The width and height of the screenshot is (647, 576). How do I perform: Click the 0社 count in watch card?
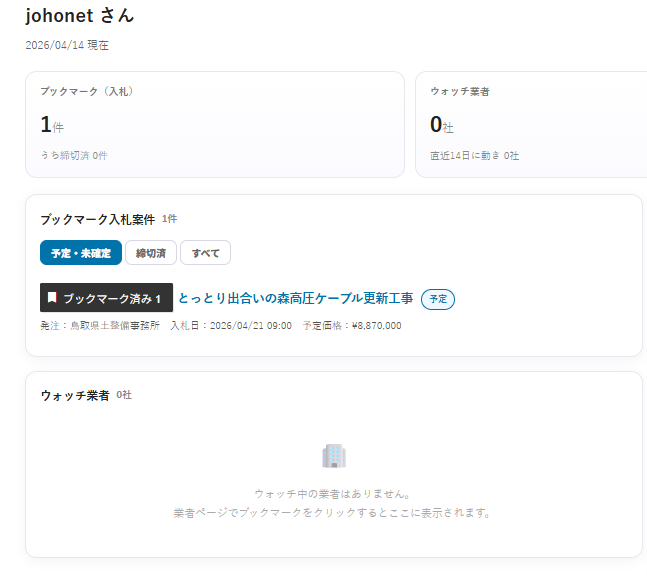pos(441,125)
